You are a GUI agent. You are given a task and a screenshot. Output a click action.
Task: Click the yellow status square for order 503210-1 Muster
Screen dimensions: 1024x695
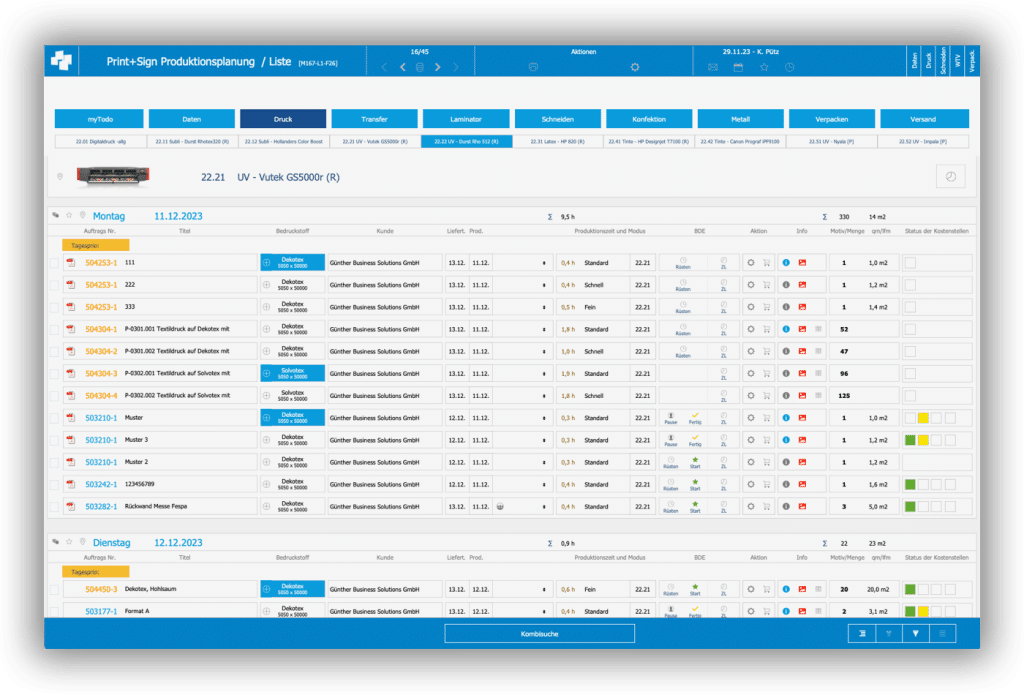[x=924, y=418]
